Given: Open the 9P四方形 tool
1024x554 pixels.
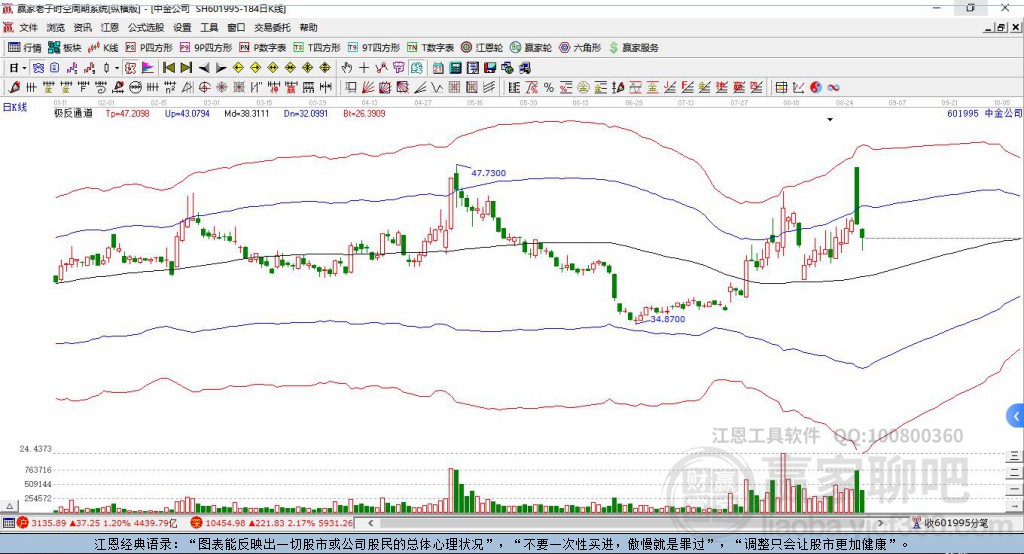Looking at the screenshot, I should click(x=206, y=48).
